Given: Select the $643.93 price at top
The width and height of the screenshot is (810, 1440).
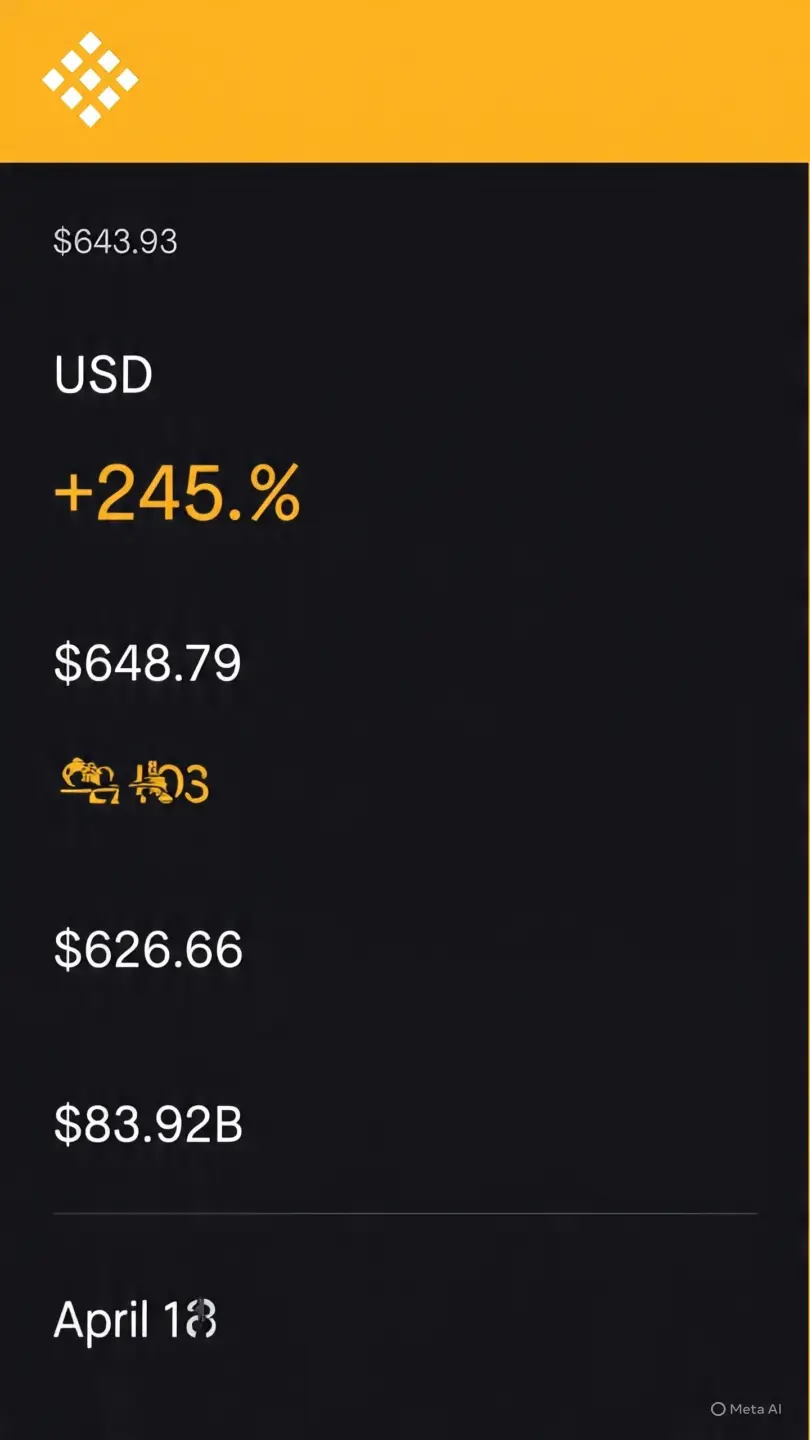Looking at the screenshot, I should (115, 241).
